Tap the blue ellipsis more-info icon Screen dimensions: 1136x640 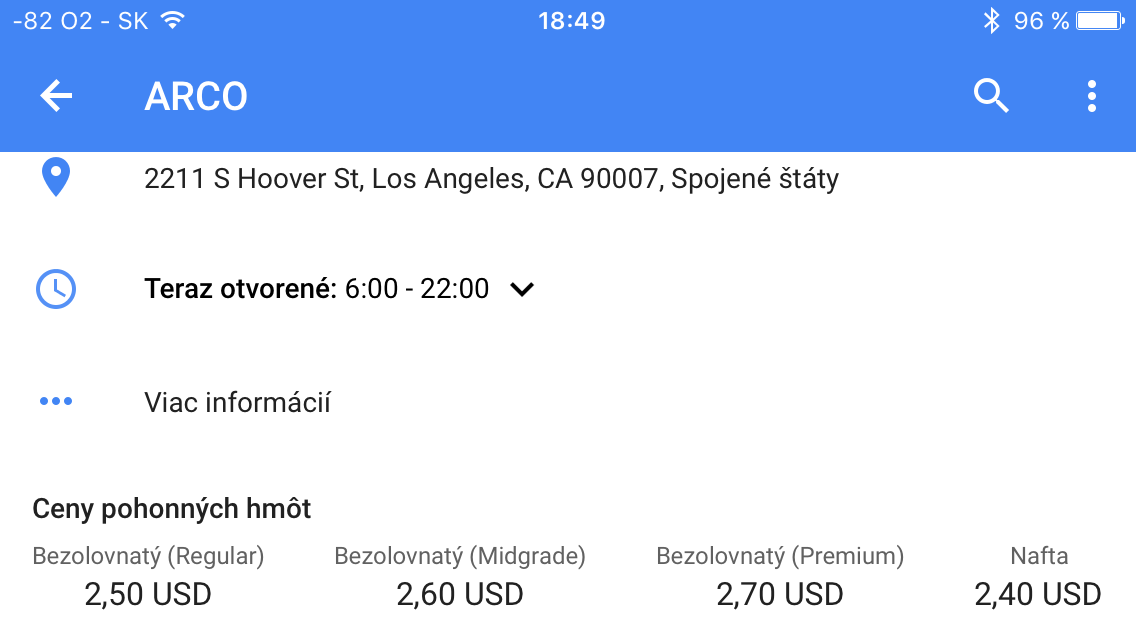coord(55,402)
